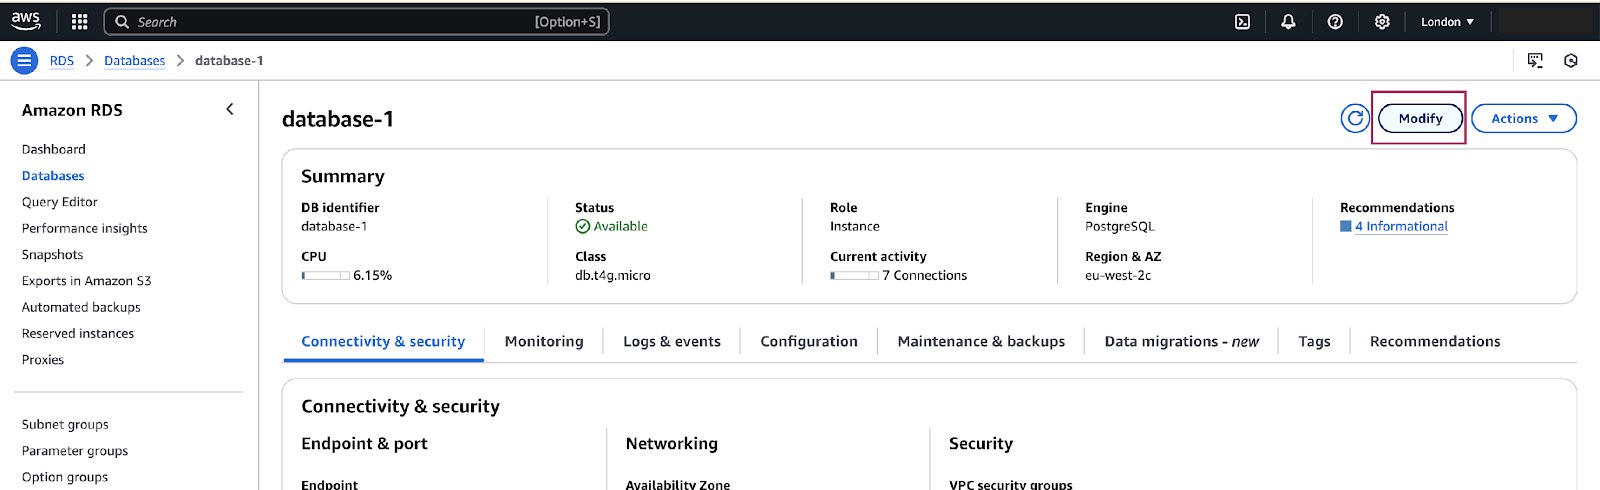Click the Available status text
Image resolution: width=1600 pixels, height=490 pixels.
tap(621, 227)
